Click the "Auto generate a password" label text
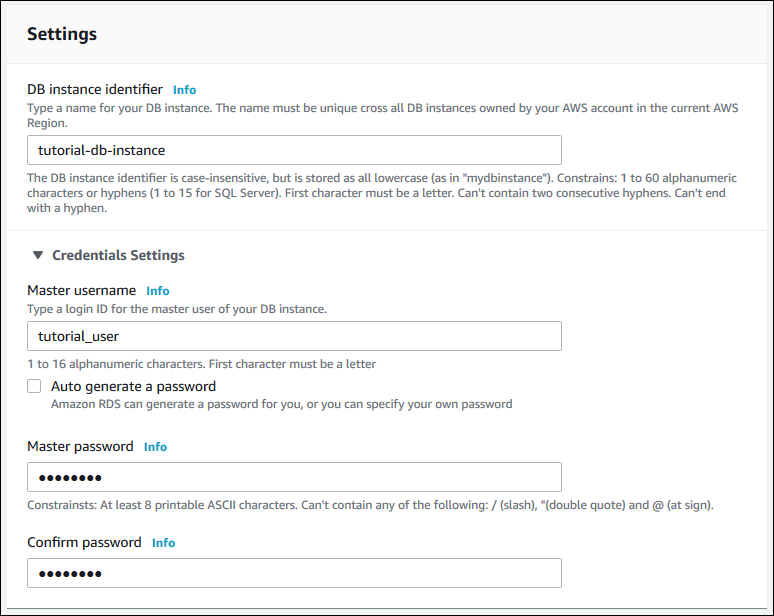Screen dimensions: 774x616 (x=133, y=386)
